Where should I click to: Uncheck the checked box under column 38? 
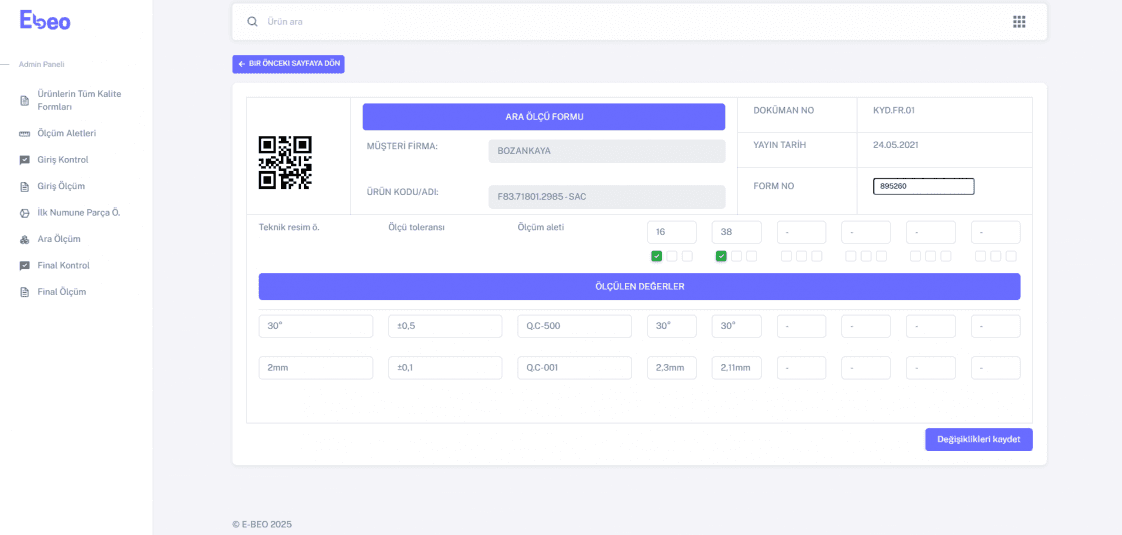click(x=721, y=256)
